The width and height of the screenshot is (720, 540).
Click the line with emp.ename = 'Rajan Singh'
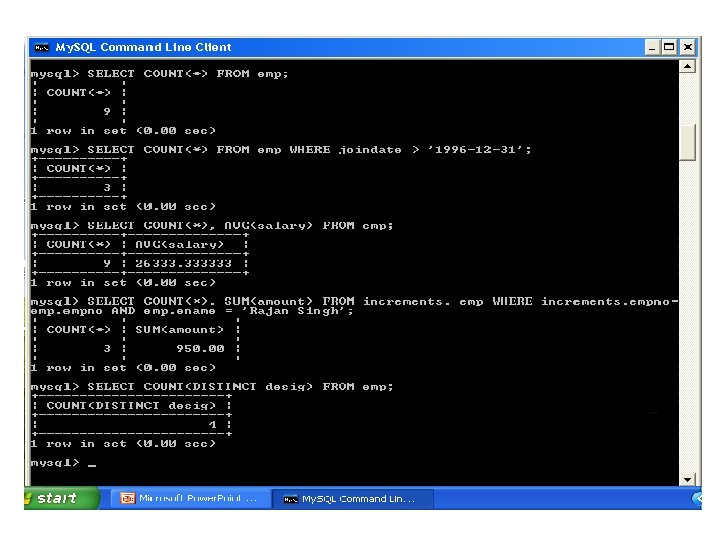click(x=192, y=311)
